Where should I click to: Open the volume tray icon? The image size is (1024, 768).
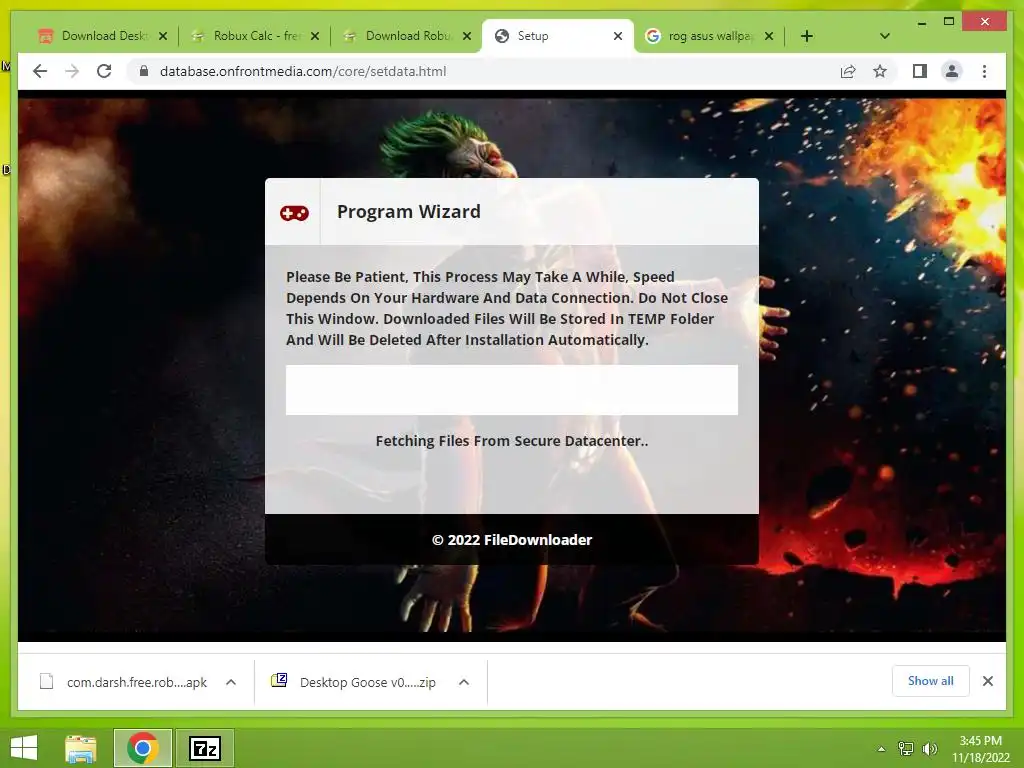pos(929,749)
